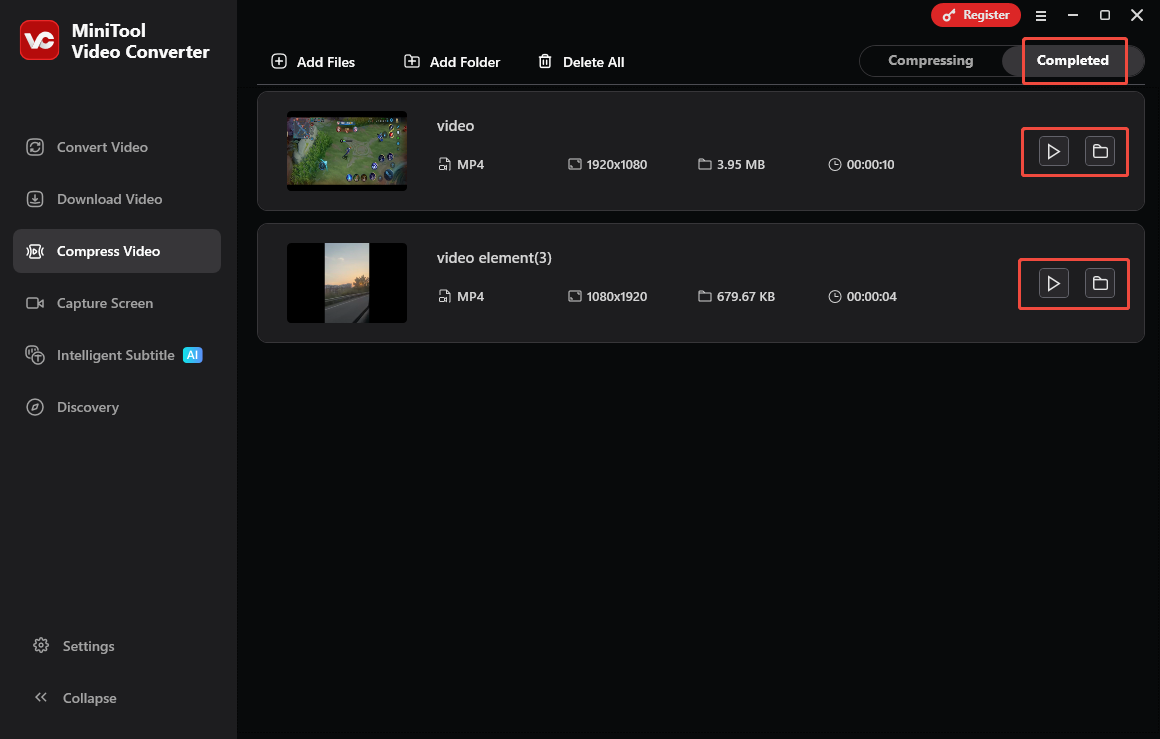Click the 'video' game thumbnail
Screen dimensions: 1160x739
pos(347,151)
